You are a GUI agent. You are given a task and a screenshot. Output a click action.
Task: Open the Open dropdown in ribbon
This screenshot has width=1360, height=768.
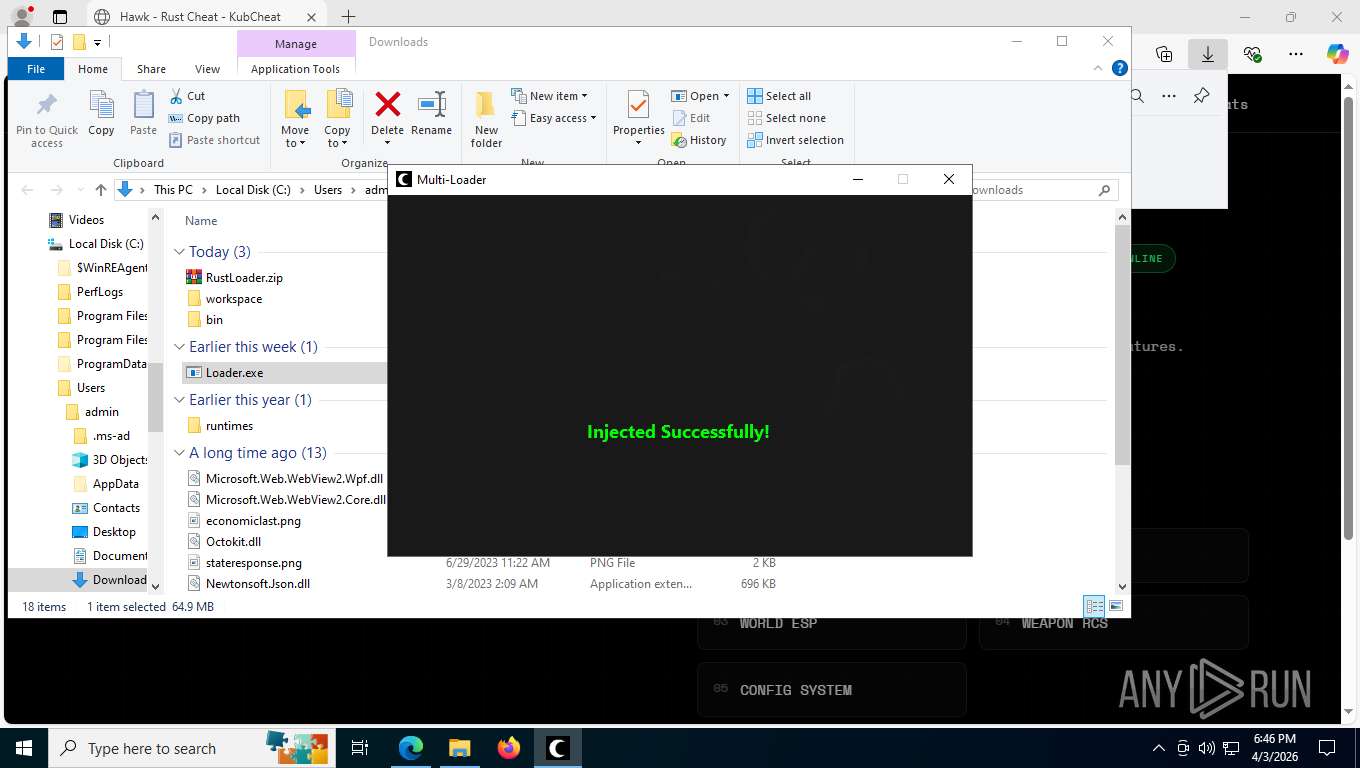click(700, 96)
